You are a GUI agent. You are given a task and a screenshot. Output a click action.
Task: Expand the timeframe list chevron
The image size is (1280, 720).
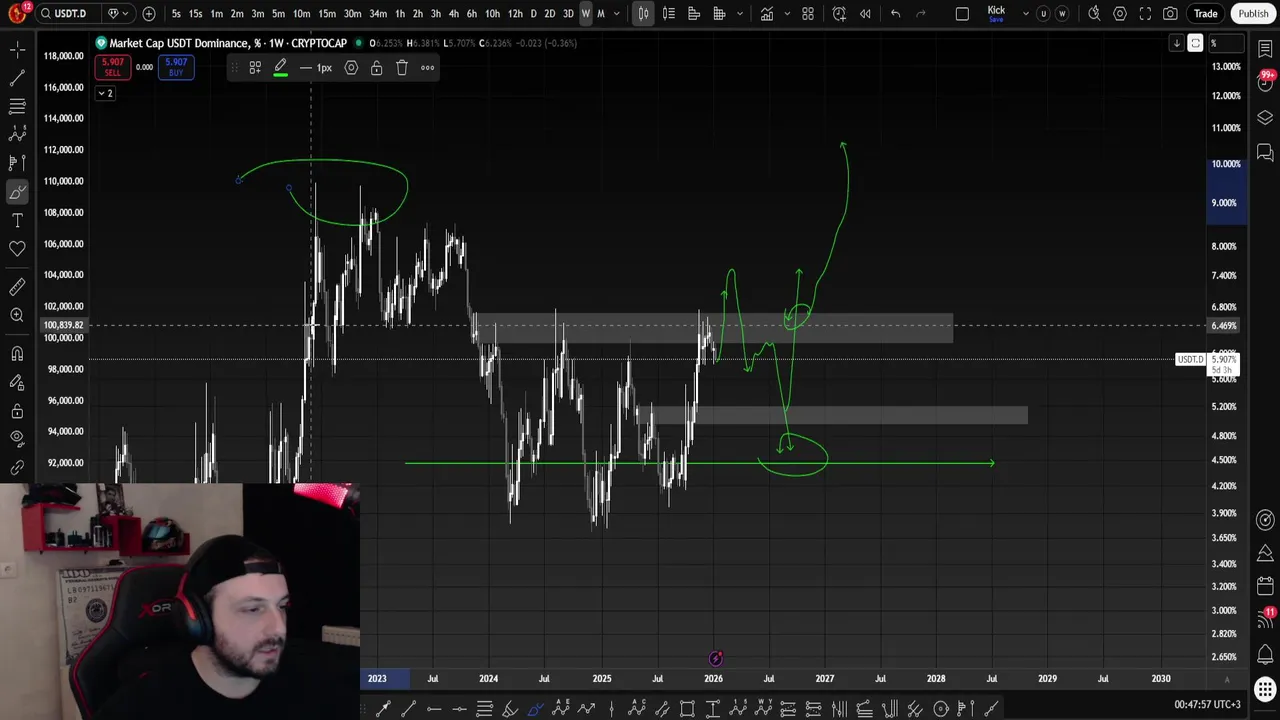pyautogui.click(x=617, y=14)
